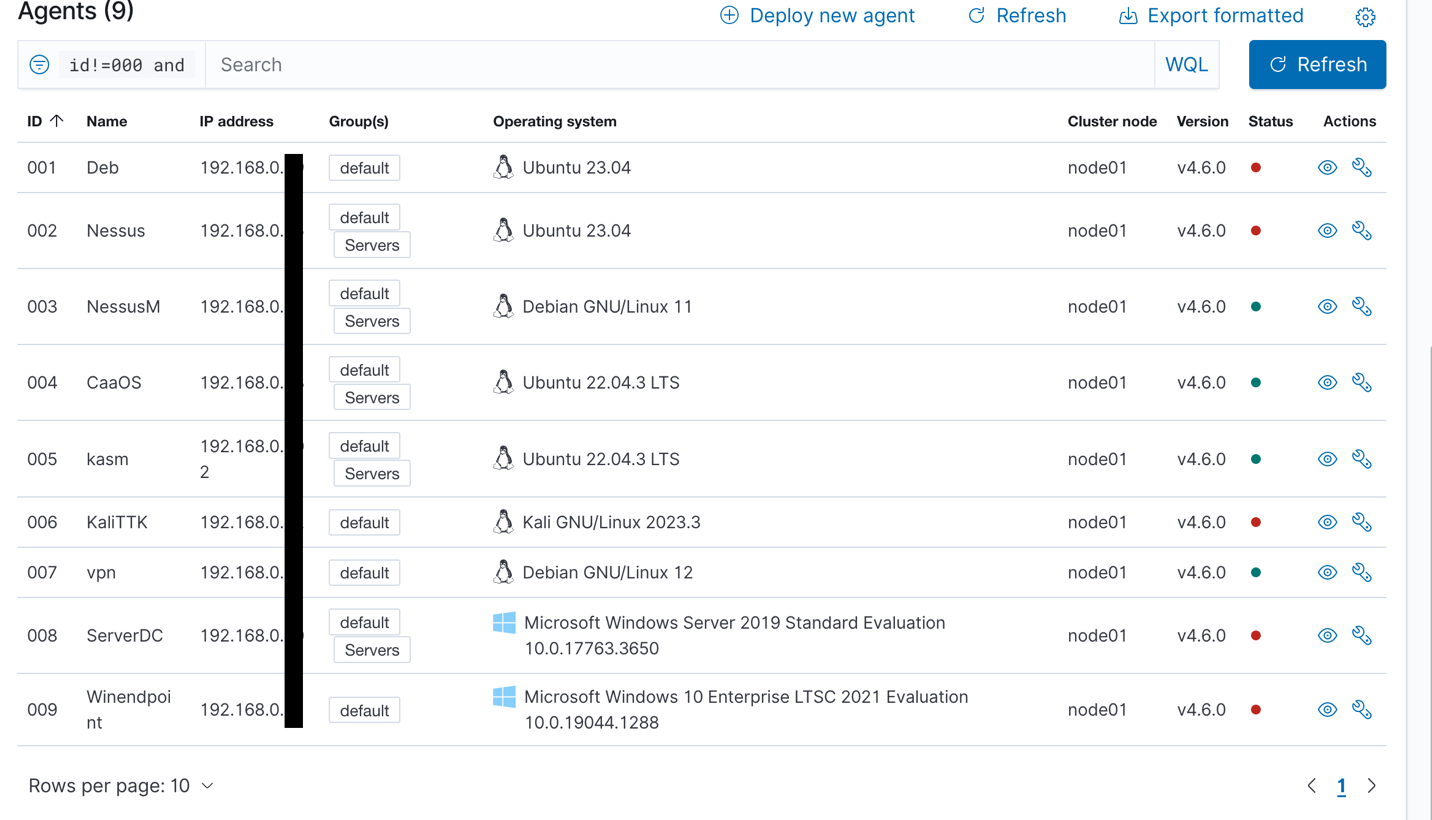View details of agent Winendpoint
Screen dimensions: 1432x820
tap(1327, 710)
